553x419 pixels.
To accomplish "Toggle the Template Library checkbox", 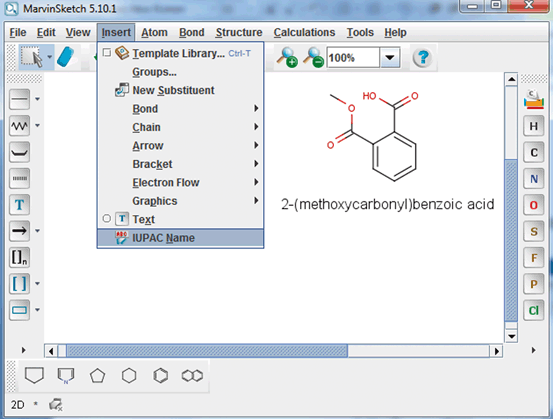I will coord(107,53).
